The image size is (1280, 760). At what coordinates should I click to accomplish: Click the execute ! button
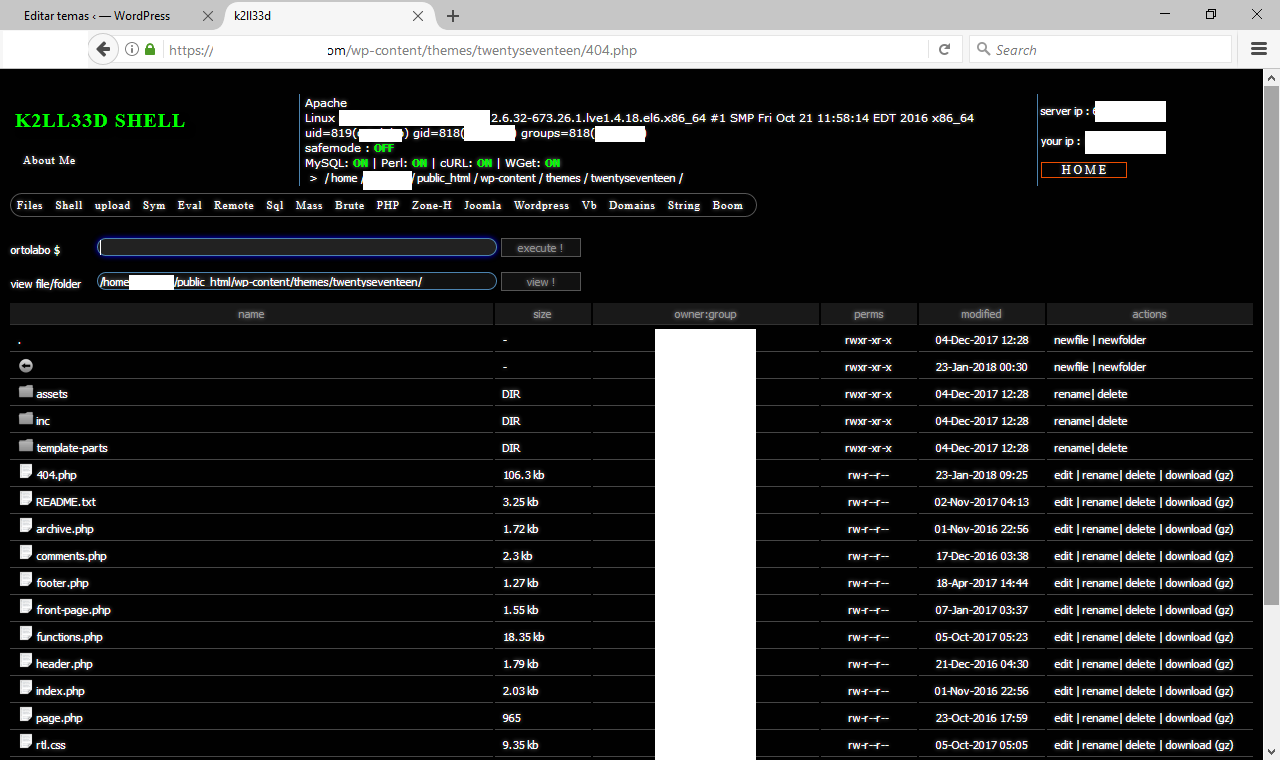click(x=541, y=248)
